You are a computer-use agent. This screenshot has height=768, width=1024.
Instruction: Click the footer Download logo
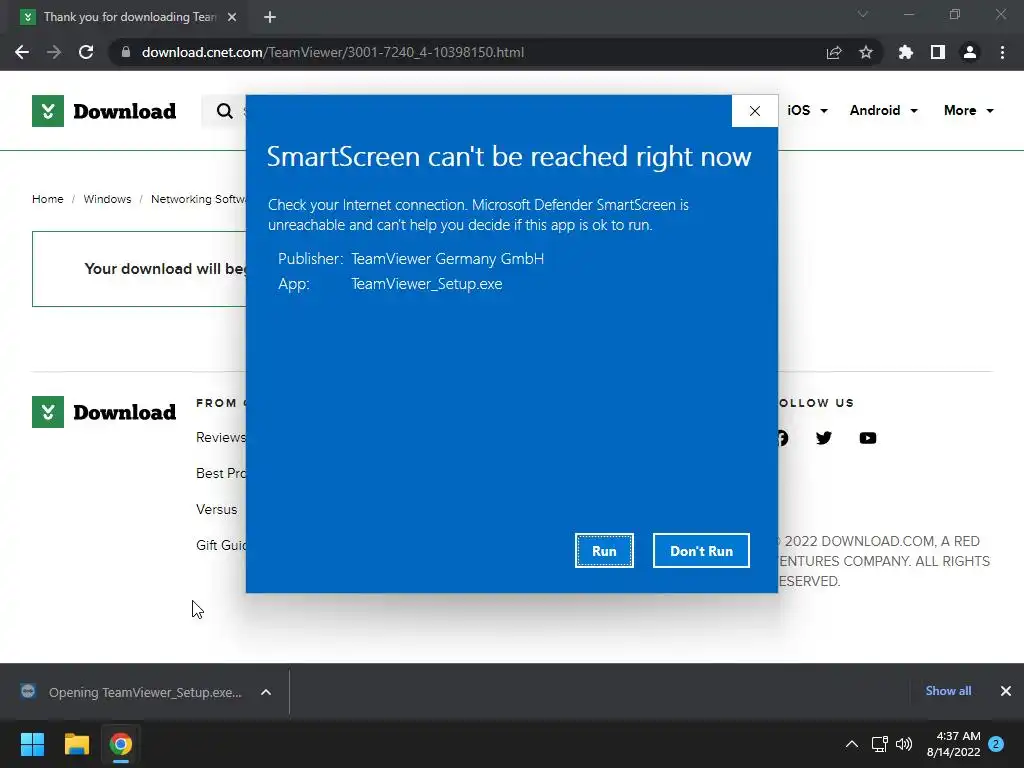[x=104, y=412]
